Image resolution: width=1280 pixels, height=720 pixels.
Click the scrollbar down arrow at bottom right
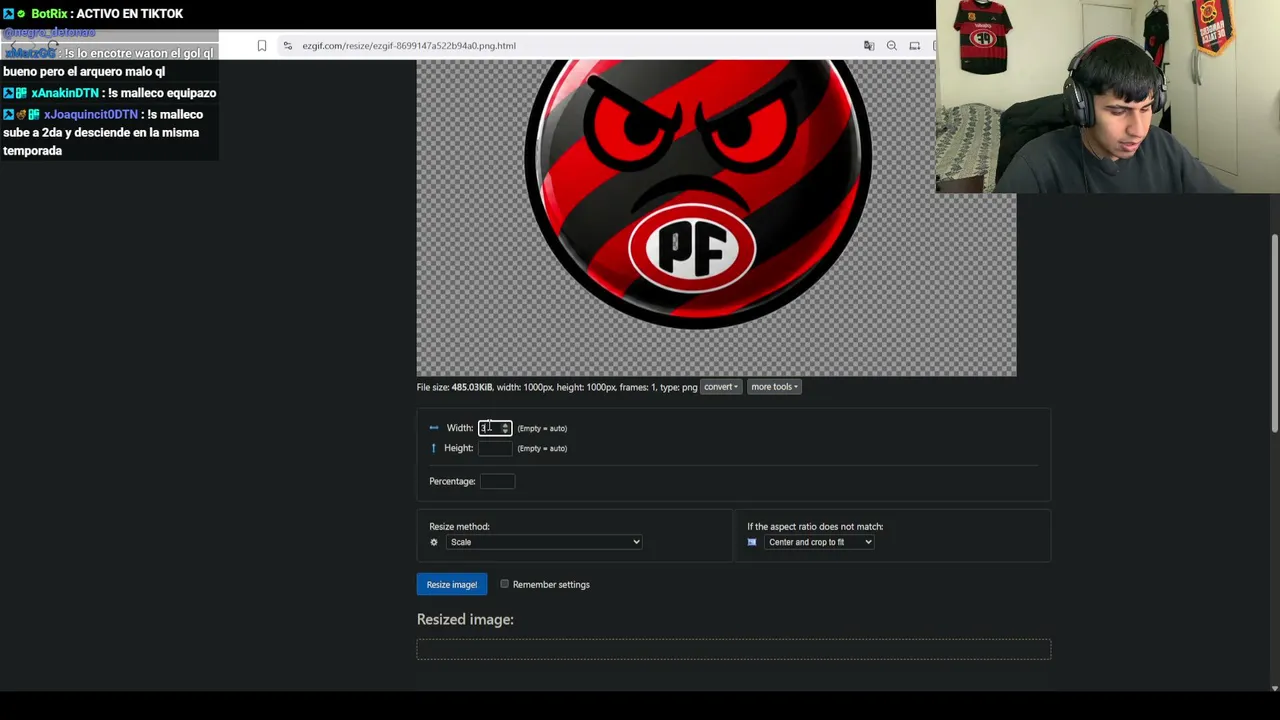click(x=1274, y=687)
